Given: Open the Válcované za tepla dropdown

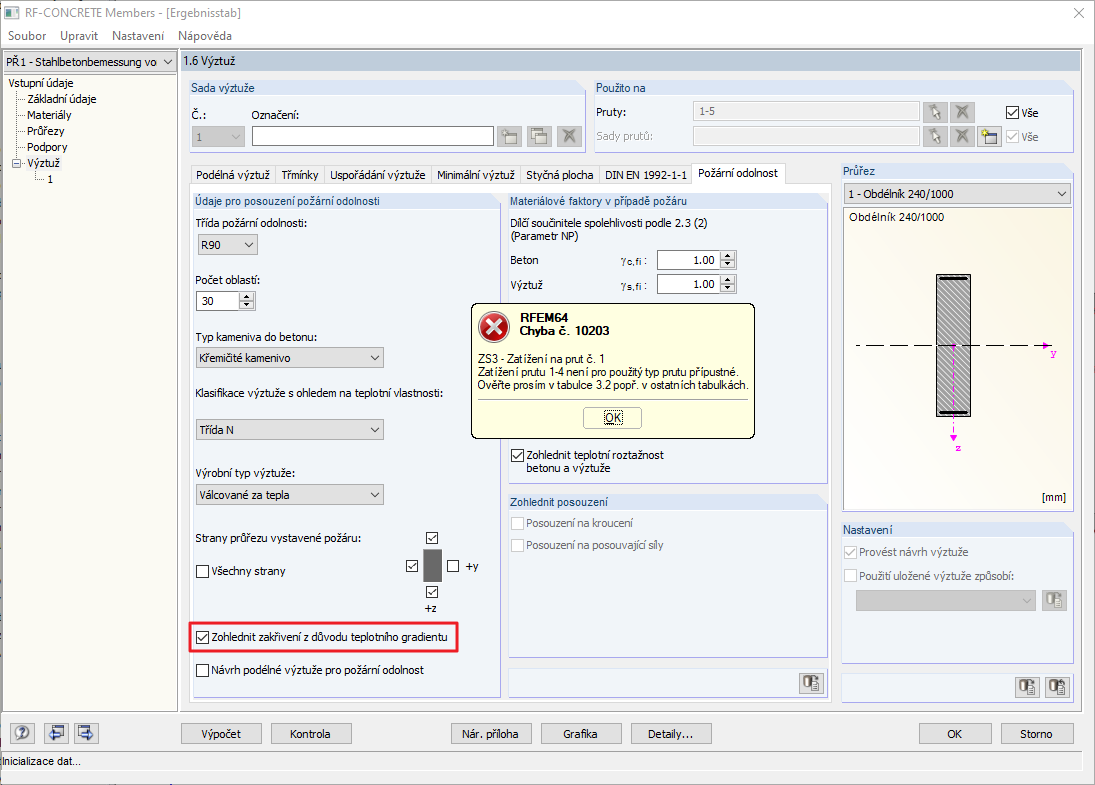Looking at the screenshot, I should click(x=290, y=494).
